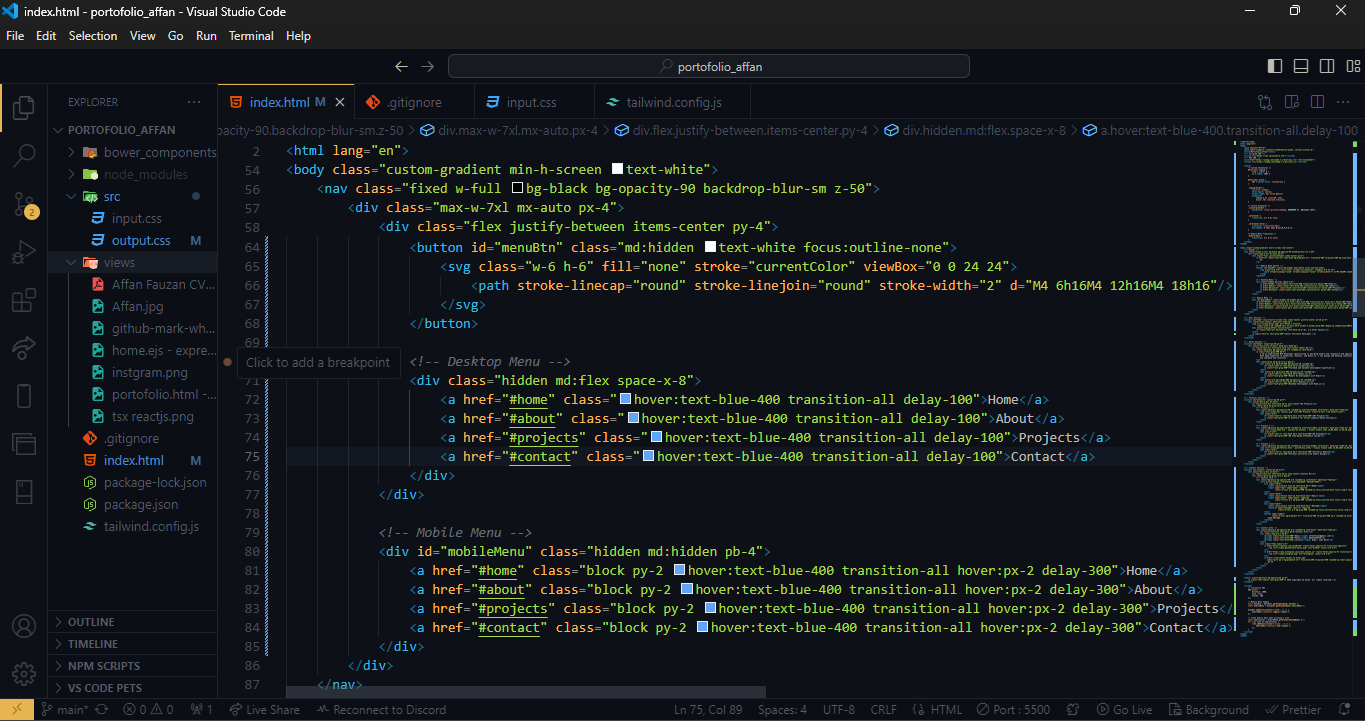
Task: Expand the OUTLINE section
Action: coord(91,622)
